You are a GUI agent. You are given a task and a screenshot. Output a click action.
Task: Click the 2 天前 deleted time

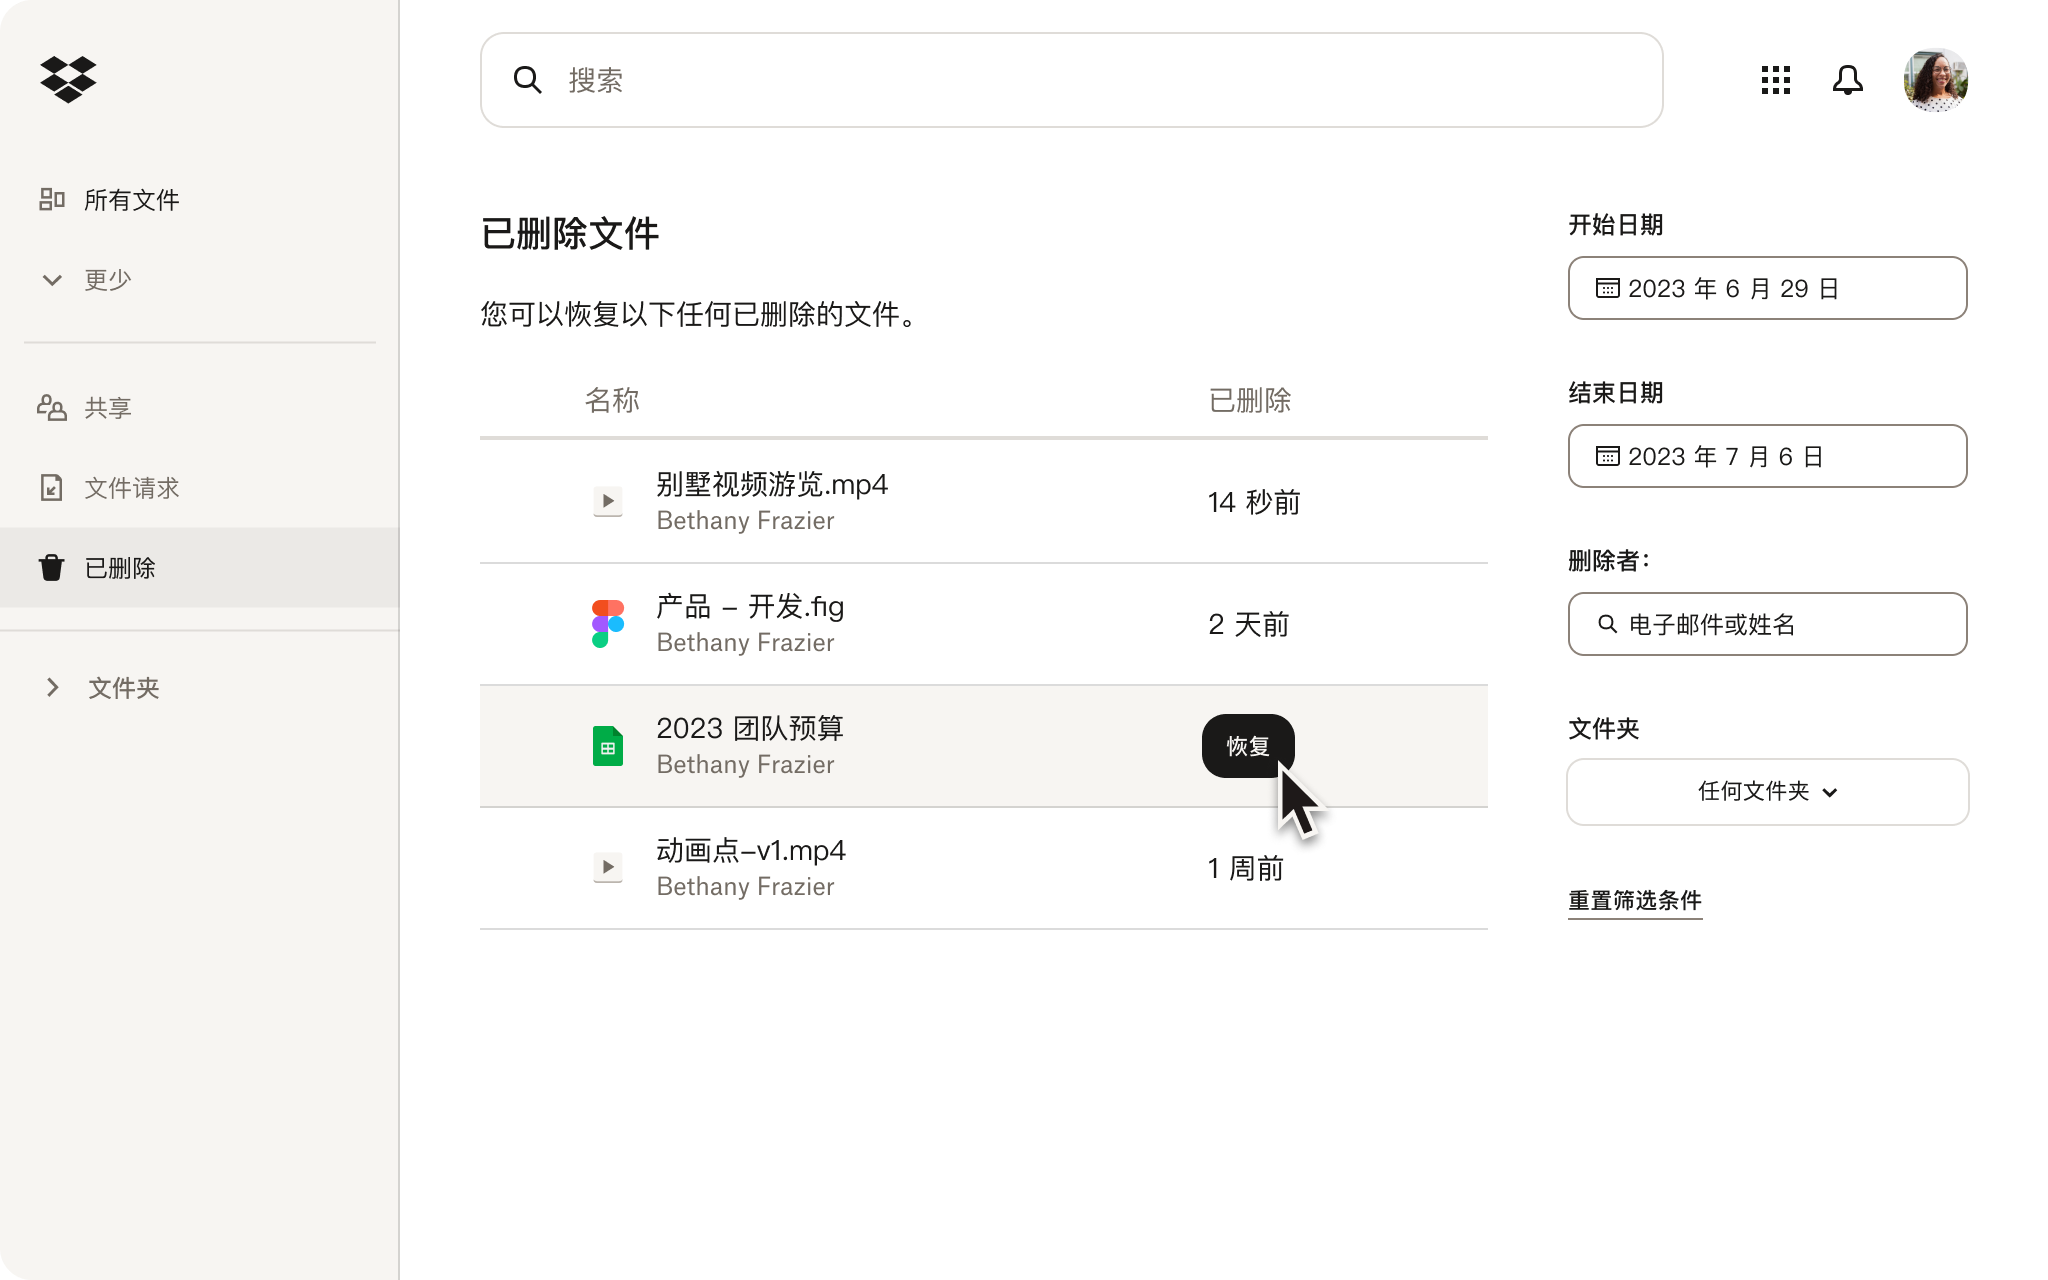tap(1248, 624)
